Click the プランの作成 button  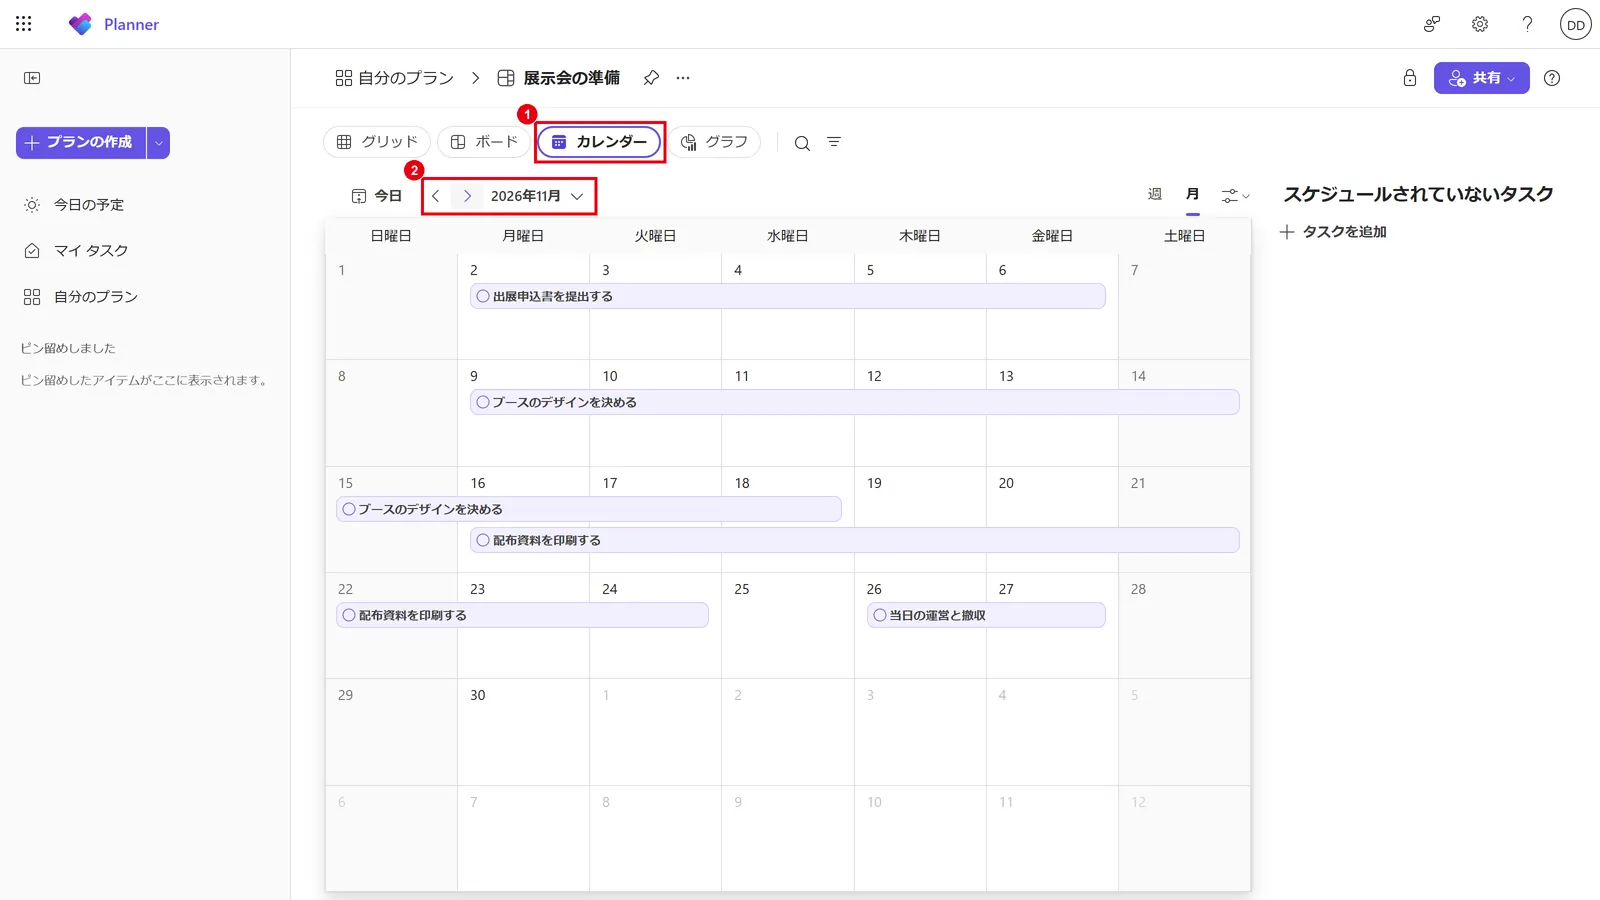(x=81, y=143)
